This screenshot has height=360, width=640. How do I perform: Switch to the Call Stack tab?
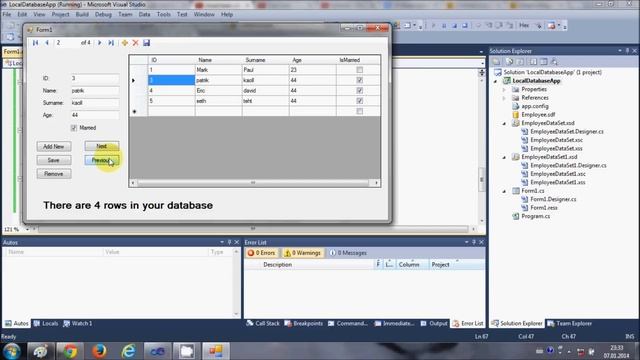click(263, 323)
